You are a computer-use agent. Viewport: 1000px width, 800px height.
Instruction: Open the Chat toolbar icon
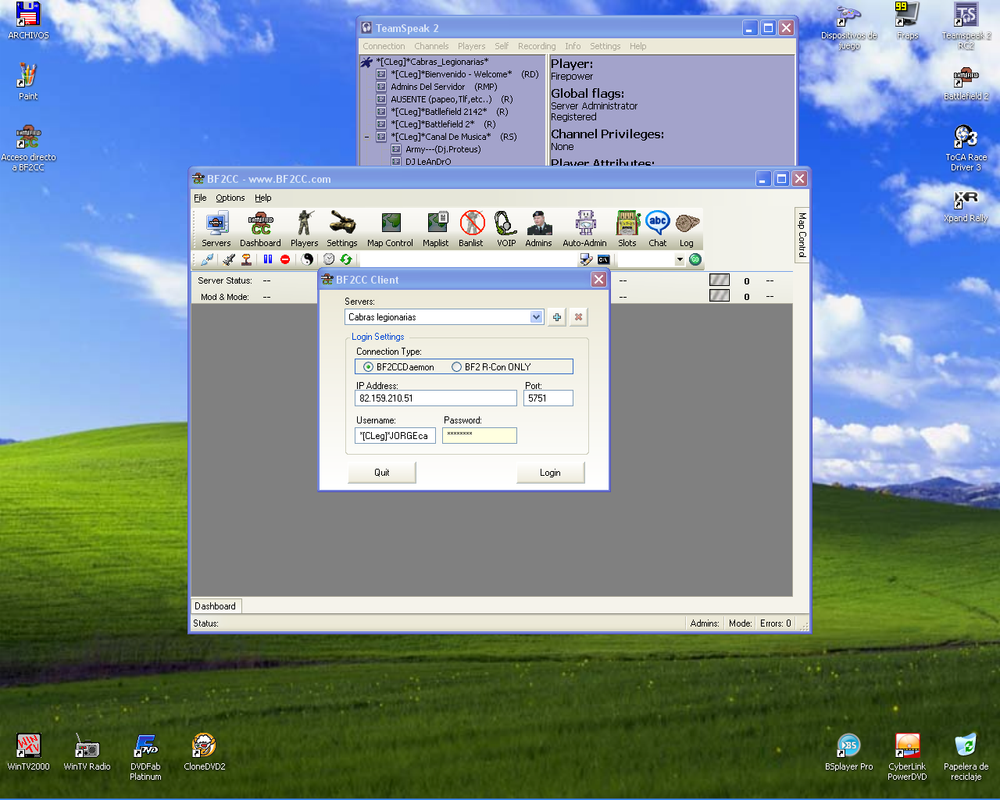coord(658,229)
